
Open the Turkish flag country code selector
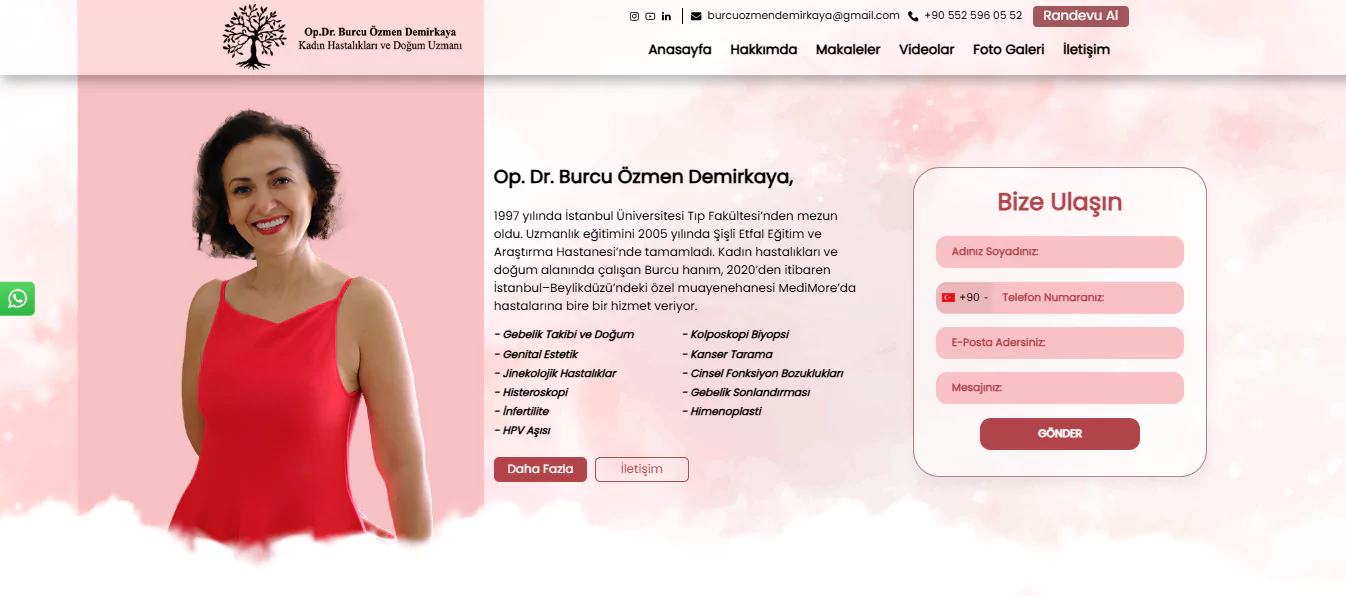tap(964, 297)
